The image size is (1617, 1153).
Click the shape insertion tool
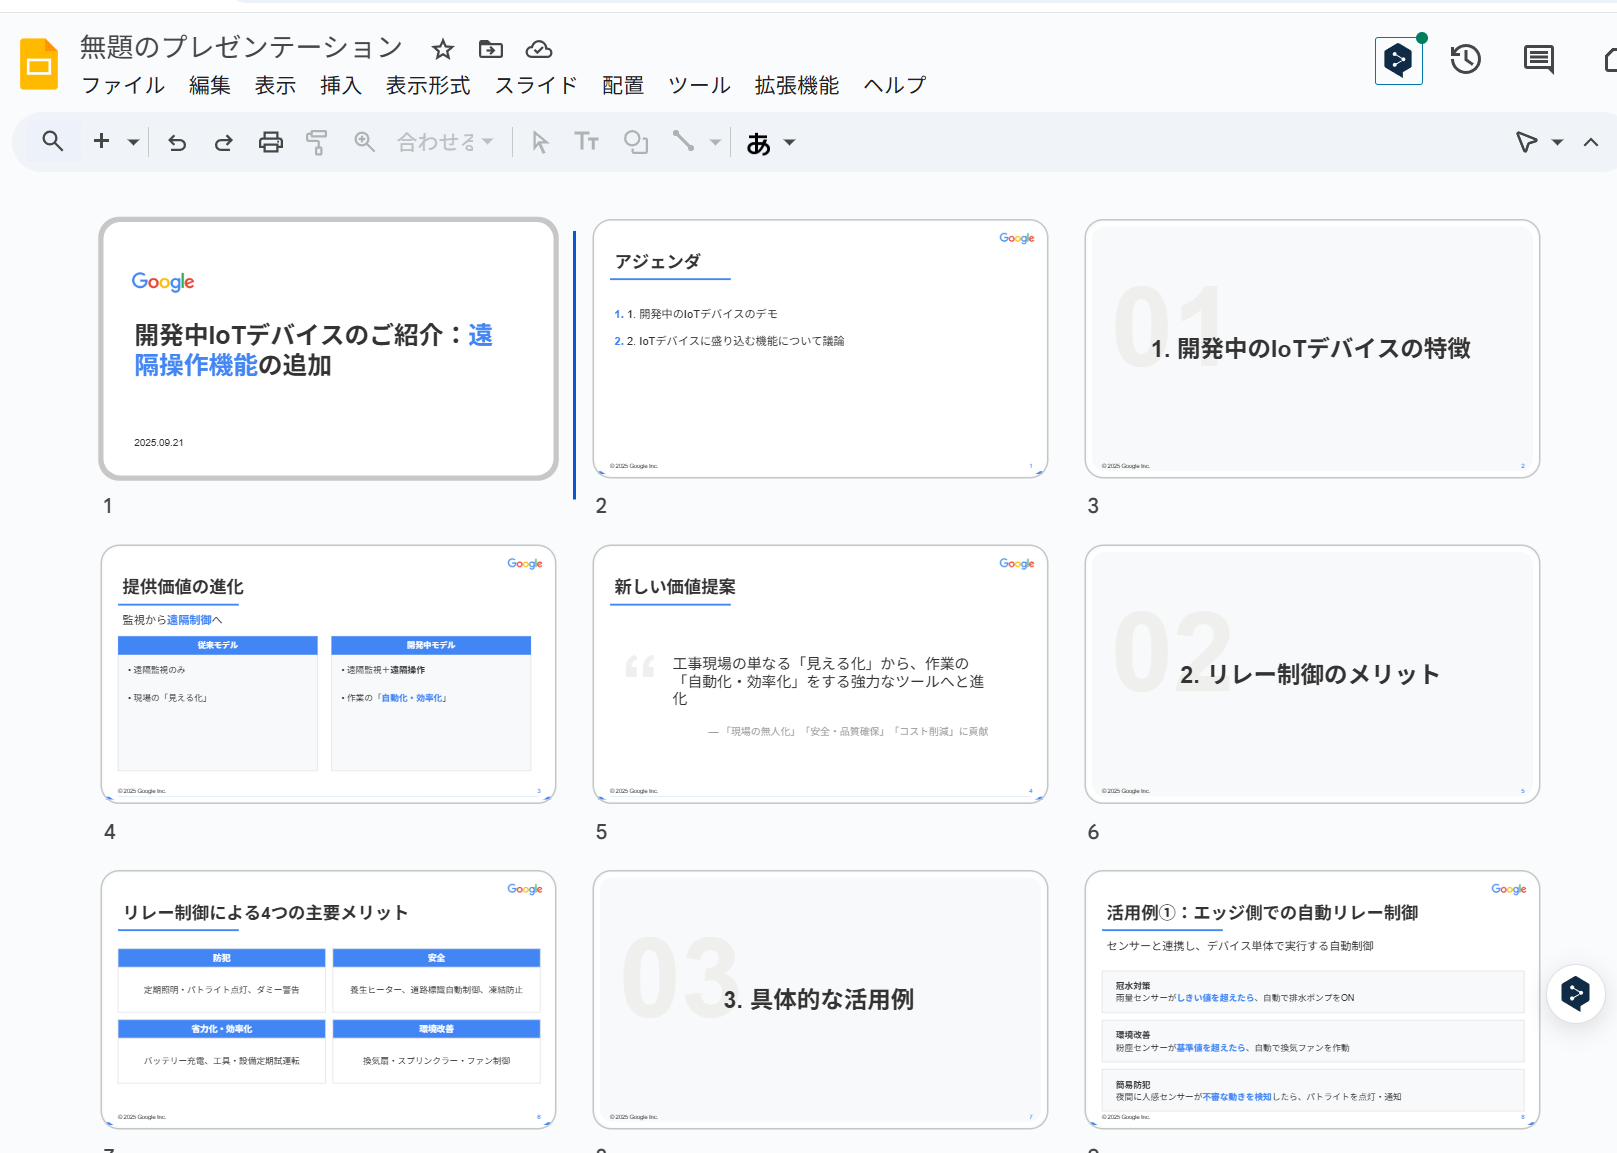(x=635, y=142)
